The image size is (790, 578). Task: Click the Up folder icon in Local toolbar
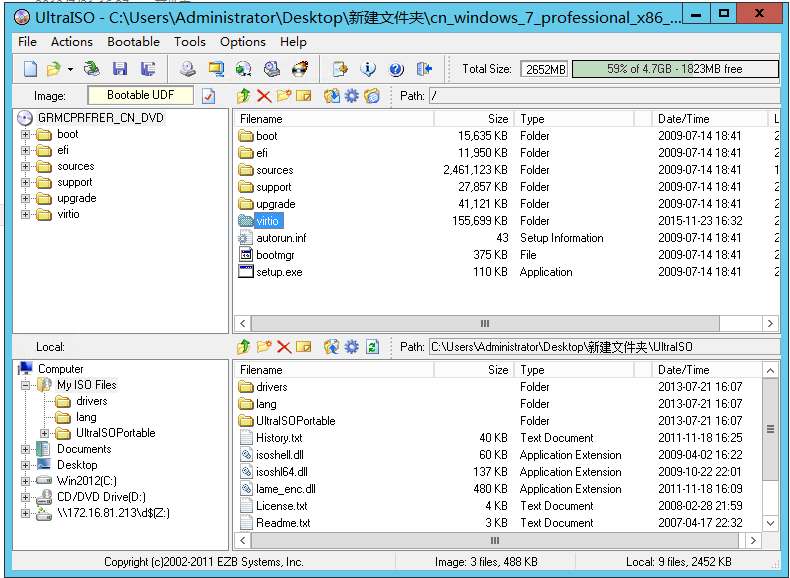(244, 347)
